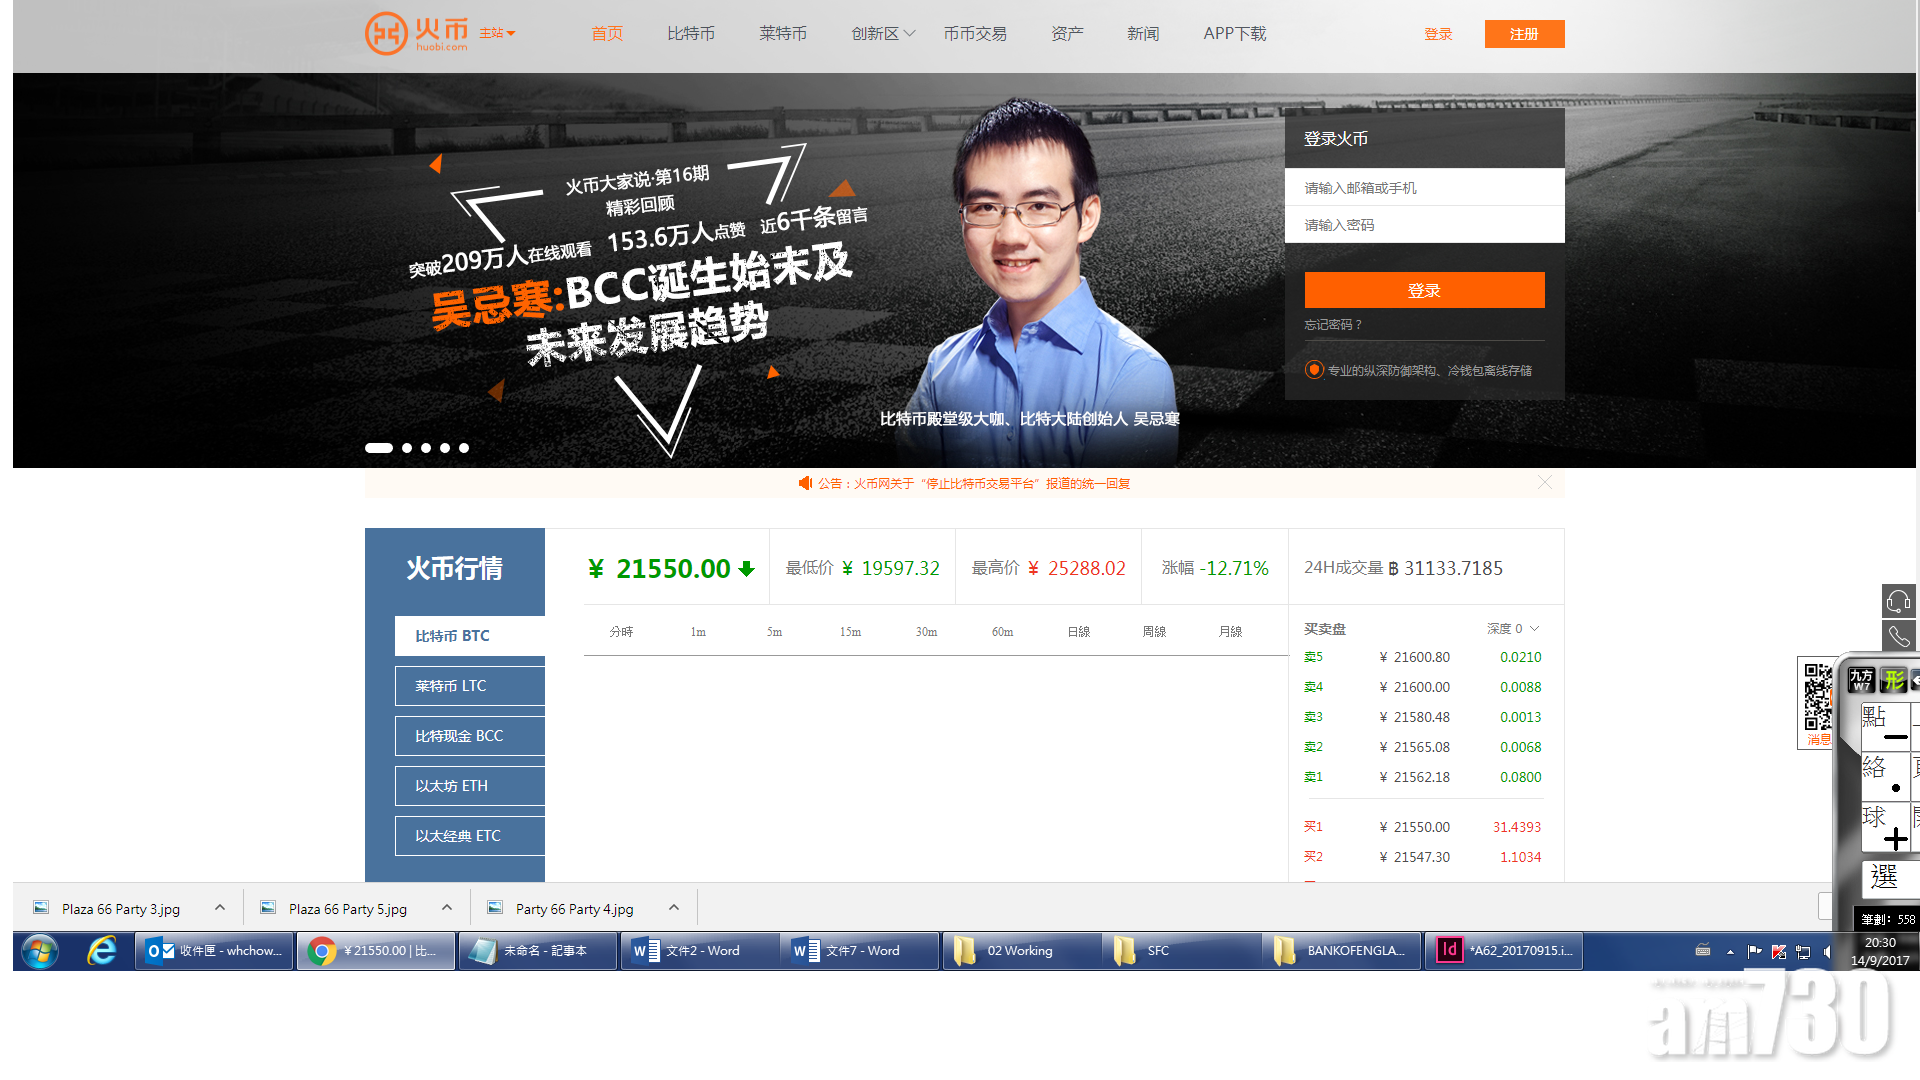Select the third banner carousel dot

click(426, 448)
